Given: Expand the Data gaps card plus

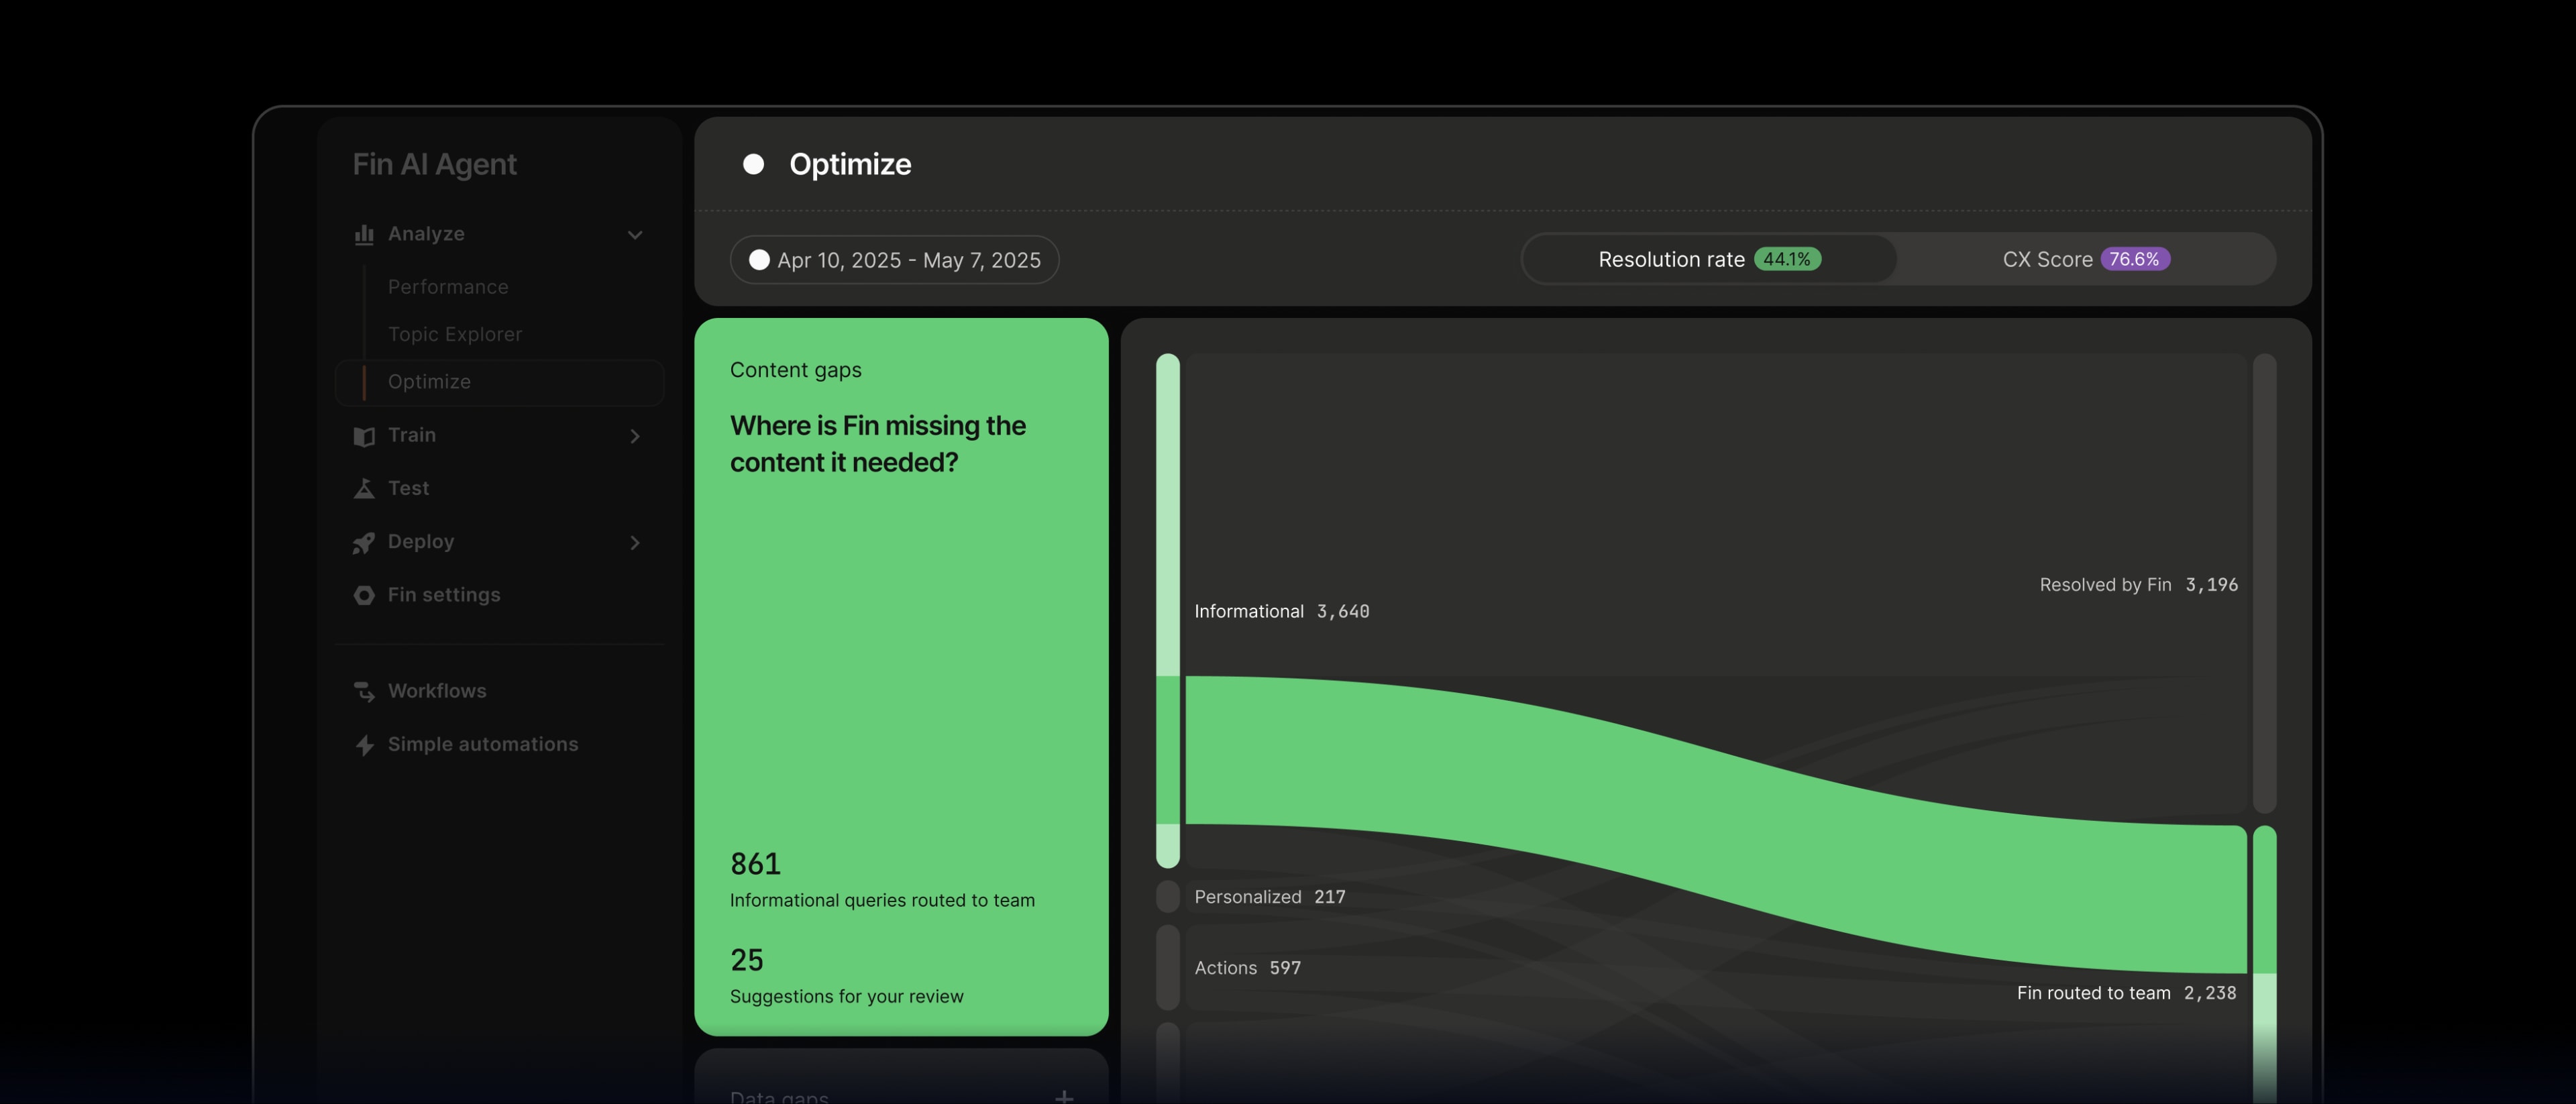Looking at the screenshot, I should click(x=1064, y=1097).
